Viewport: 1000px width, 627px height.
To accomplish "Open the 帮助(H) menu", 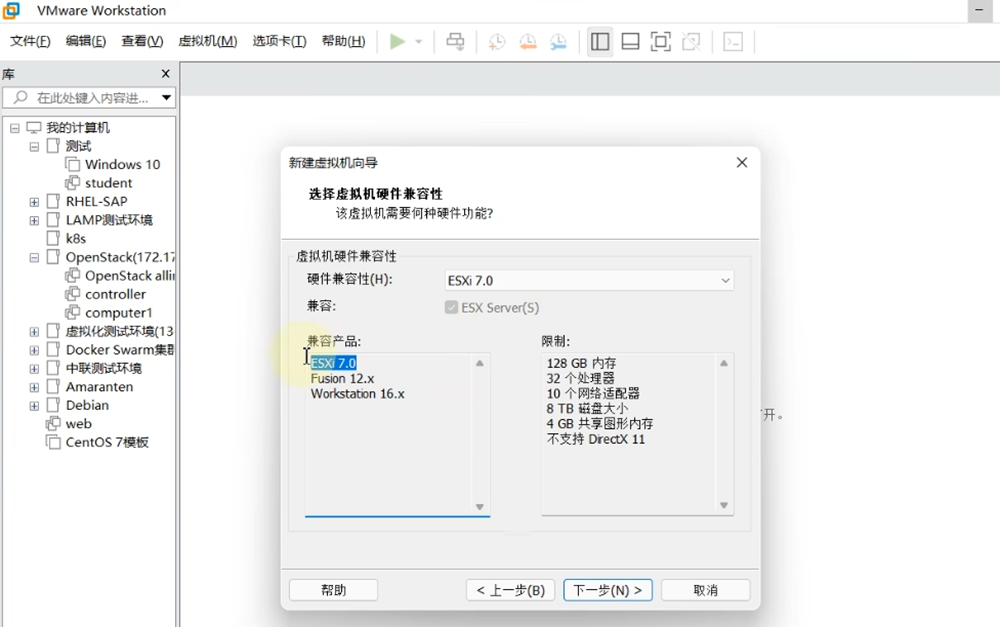I will tap(344, 41).
